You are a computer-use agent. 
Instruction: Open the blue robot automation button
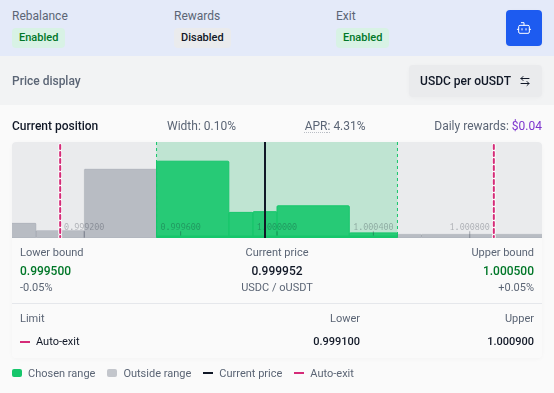524,28
